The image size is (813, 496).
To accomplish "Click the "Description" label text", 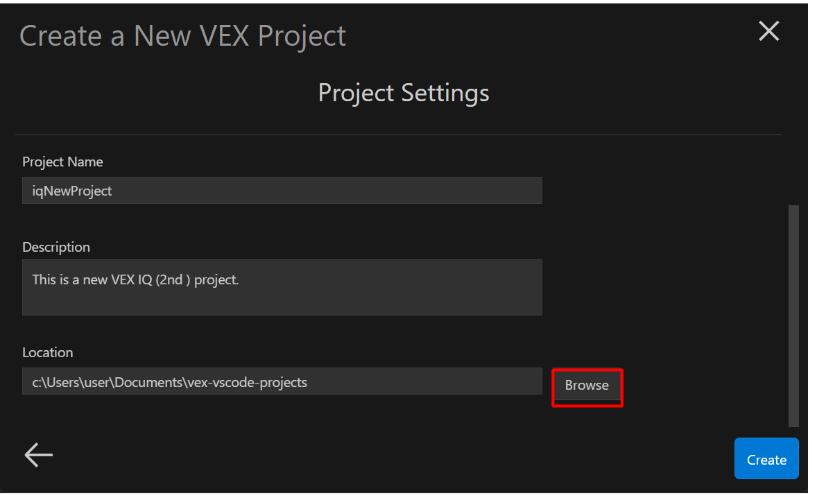I will point(56,247).
